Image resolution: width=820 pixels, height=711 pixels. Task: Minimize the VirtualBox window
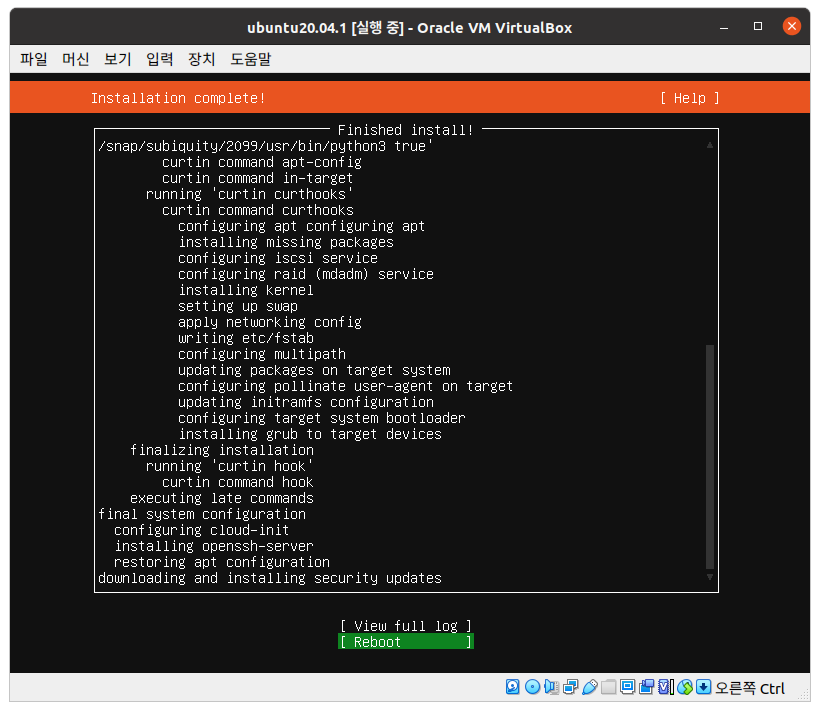point(724,27)
